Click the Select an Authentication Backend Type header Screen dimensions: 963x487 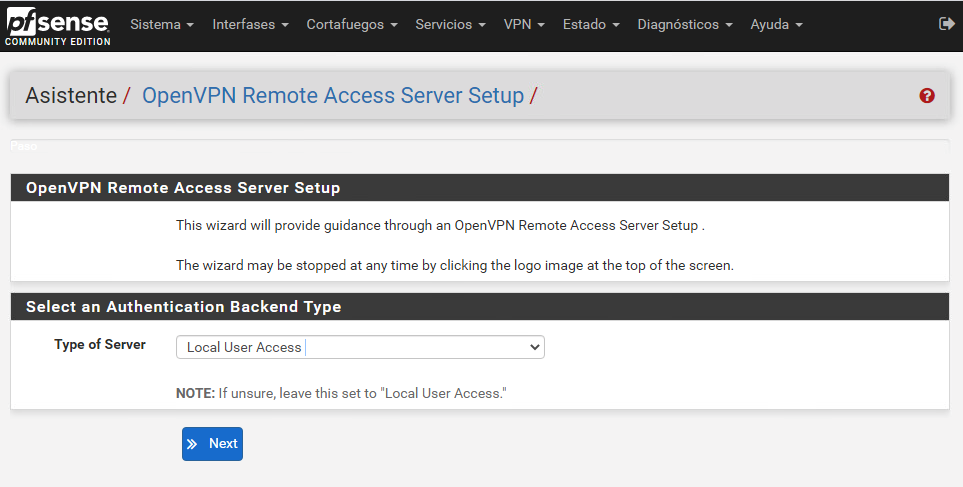tap(183, 307)
